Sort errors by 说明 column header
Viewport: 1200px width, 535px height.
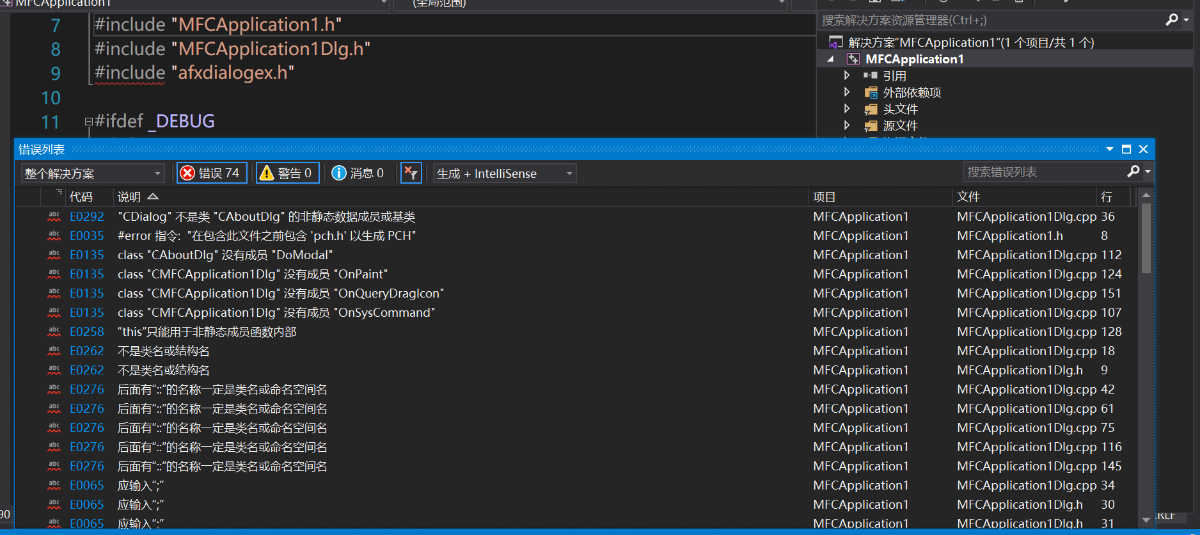point(460,197)
